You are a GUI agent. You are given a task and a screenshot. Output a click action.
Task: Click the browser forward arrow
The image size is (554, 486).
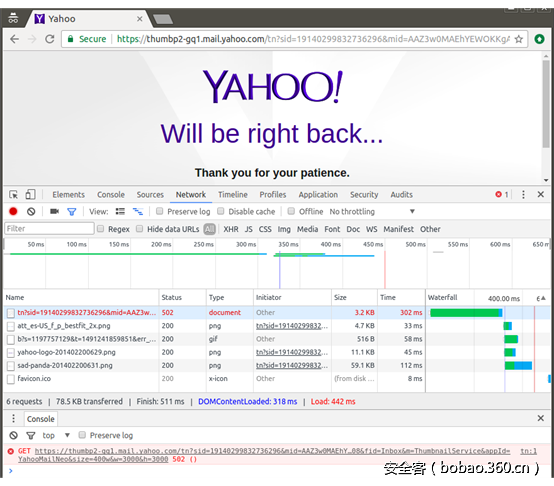pos(32,39)
